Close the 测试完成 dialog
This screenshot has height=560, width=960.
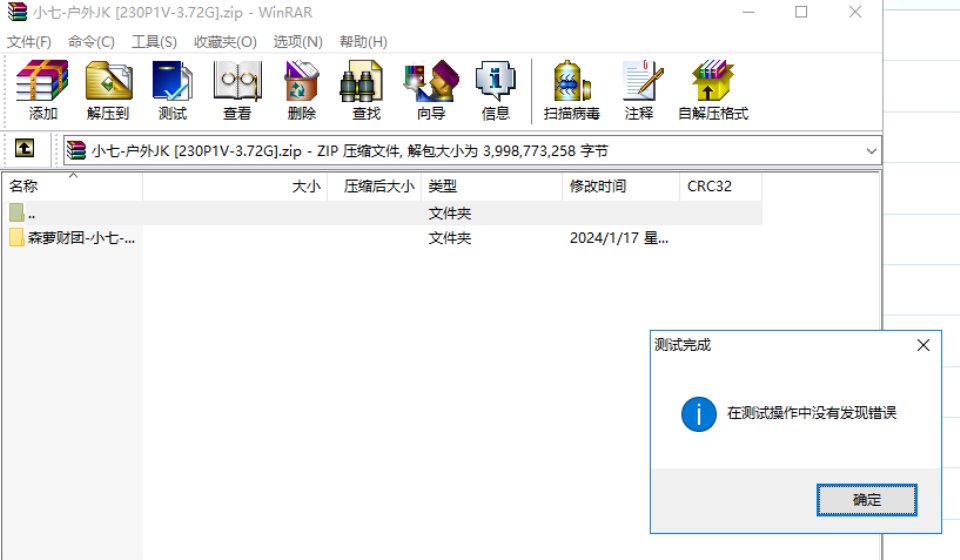tap(923, 345)
